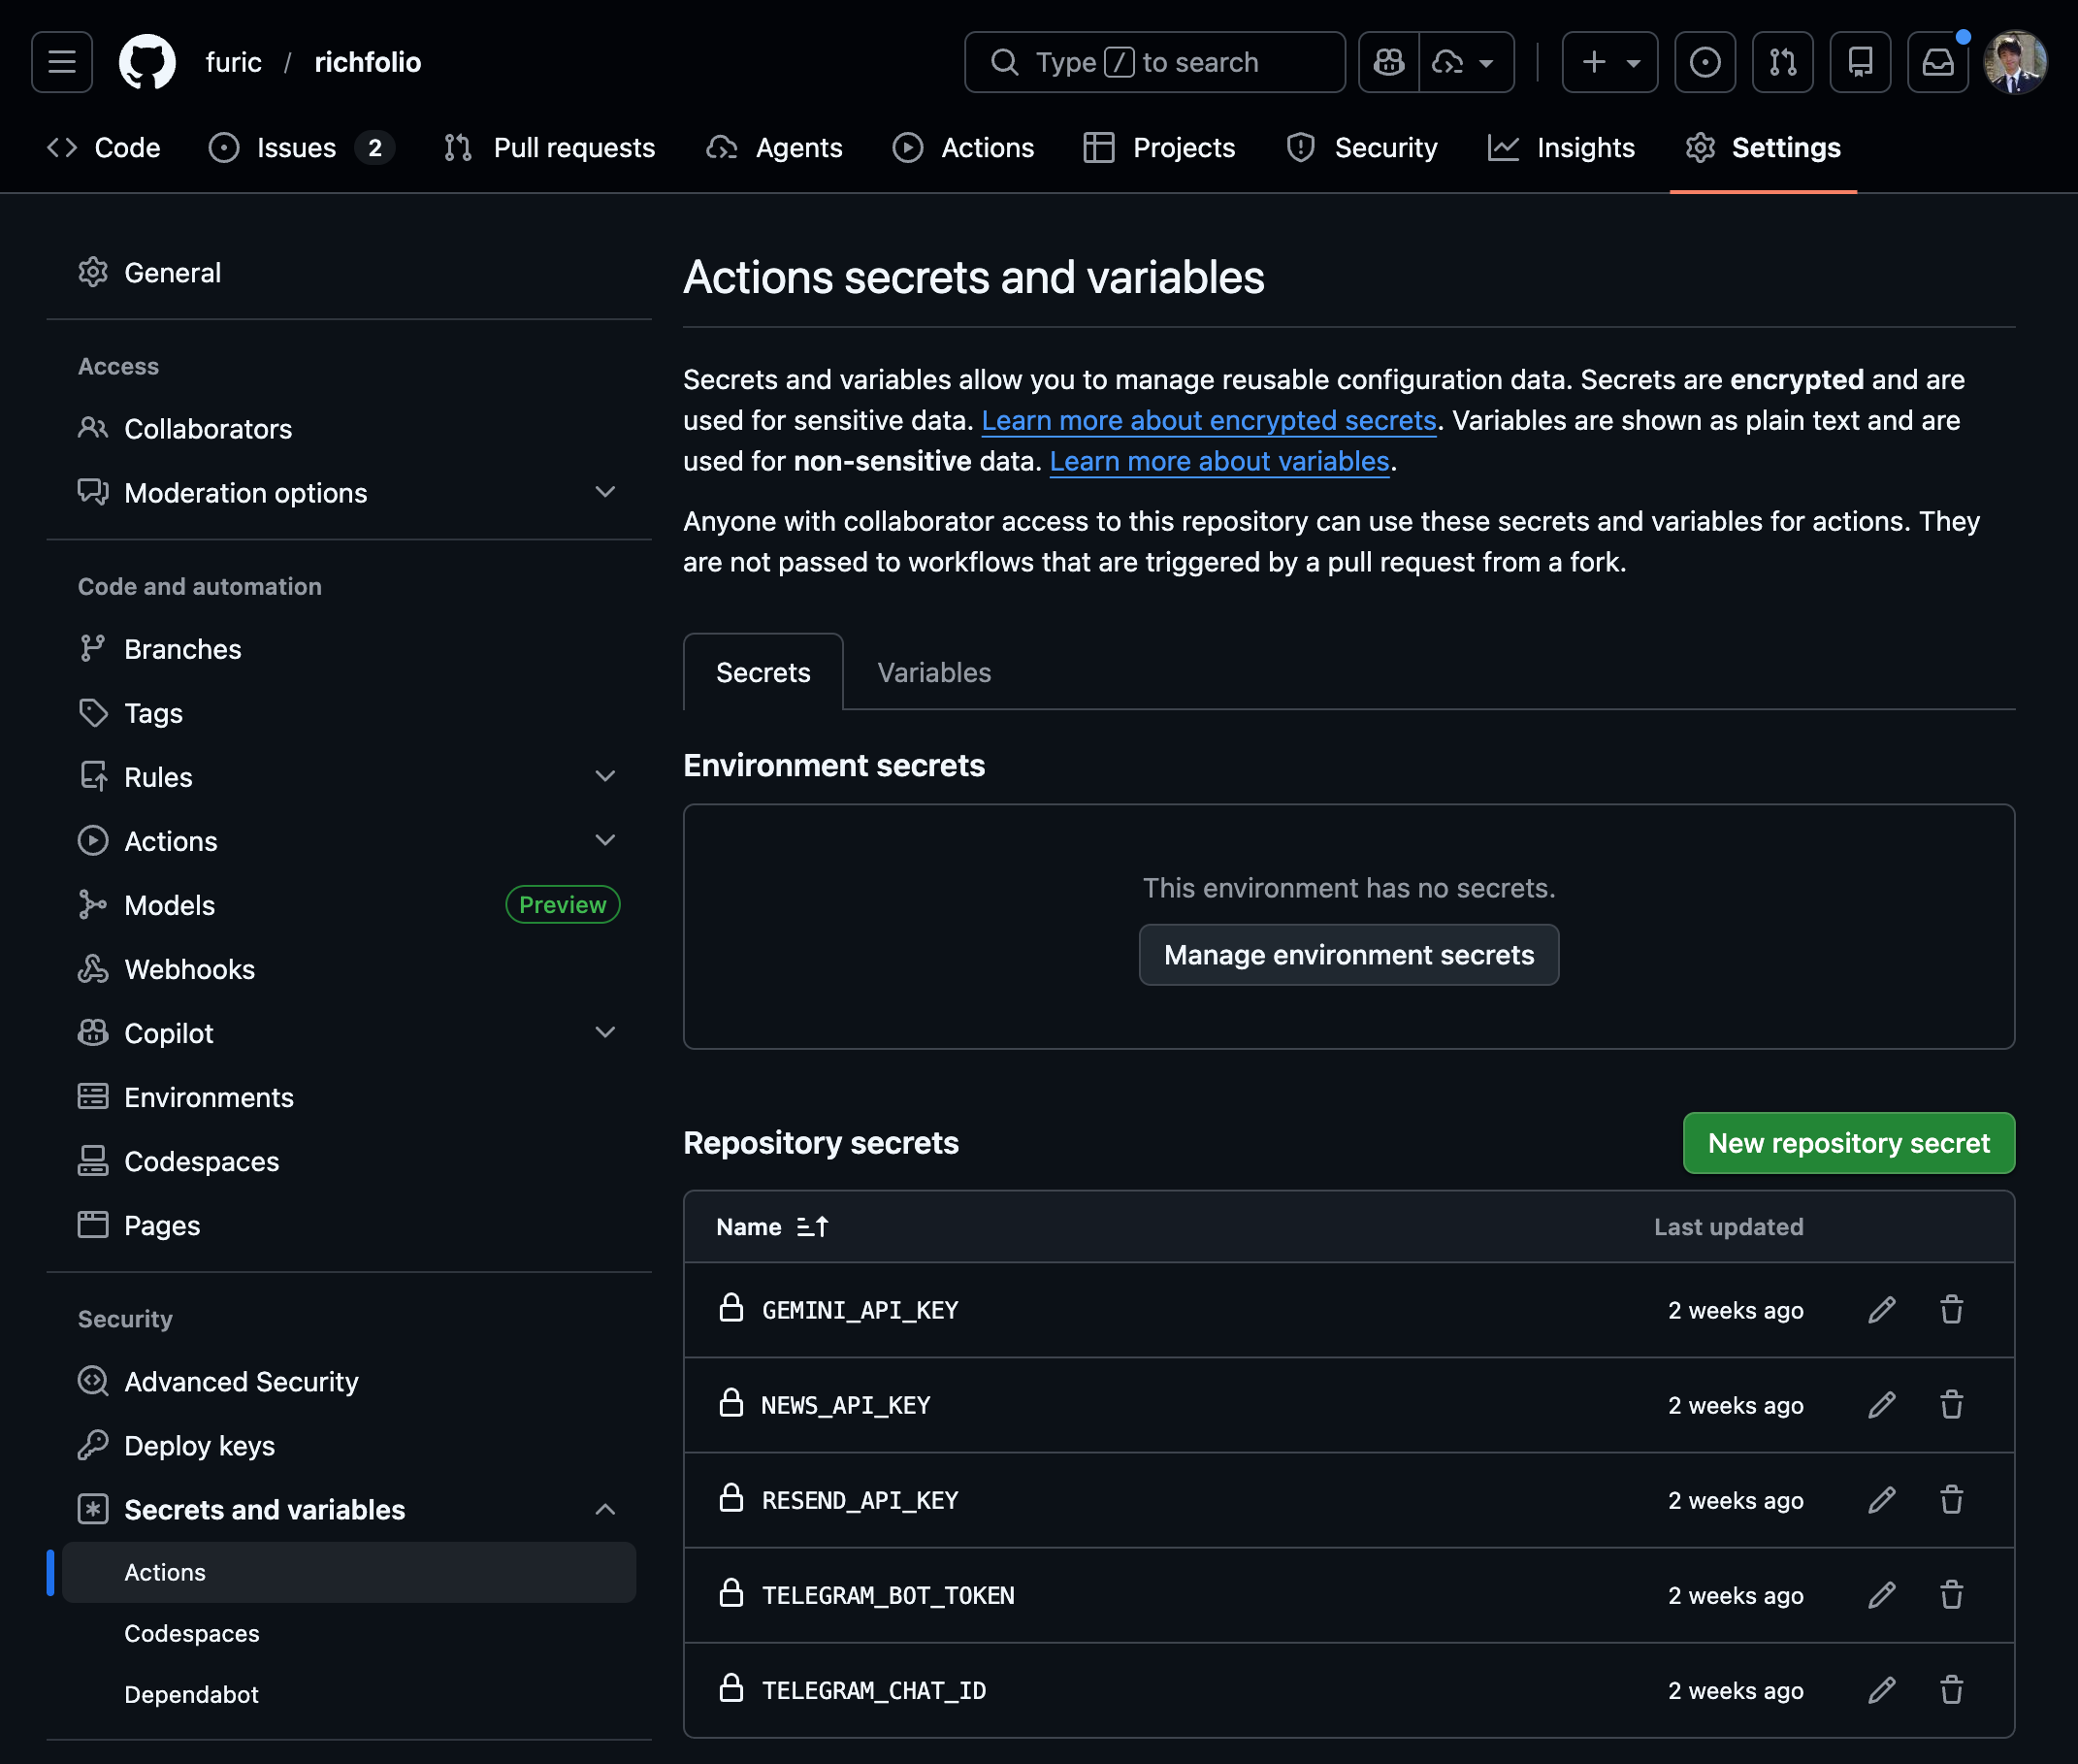Toggle the Name column sort order
2078x1764 pixels.
814,1227
